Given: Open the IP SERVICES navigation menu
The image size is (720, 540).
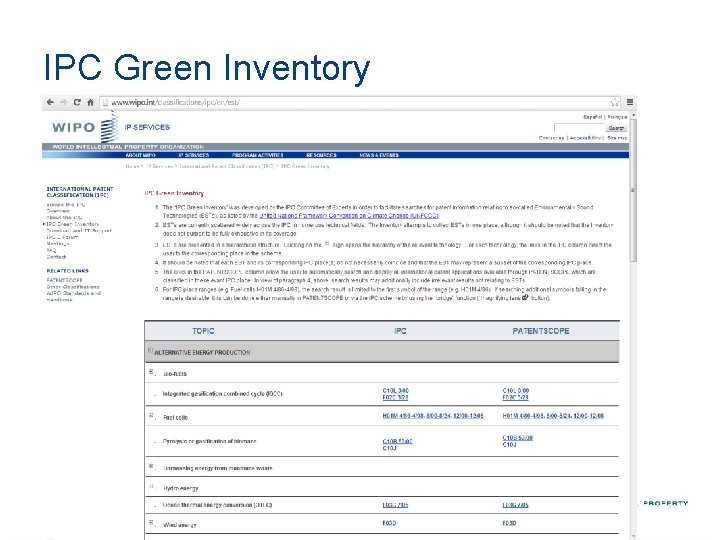Looking at the screenshot, I should 194,155.
